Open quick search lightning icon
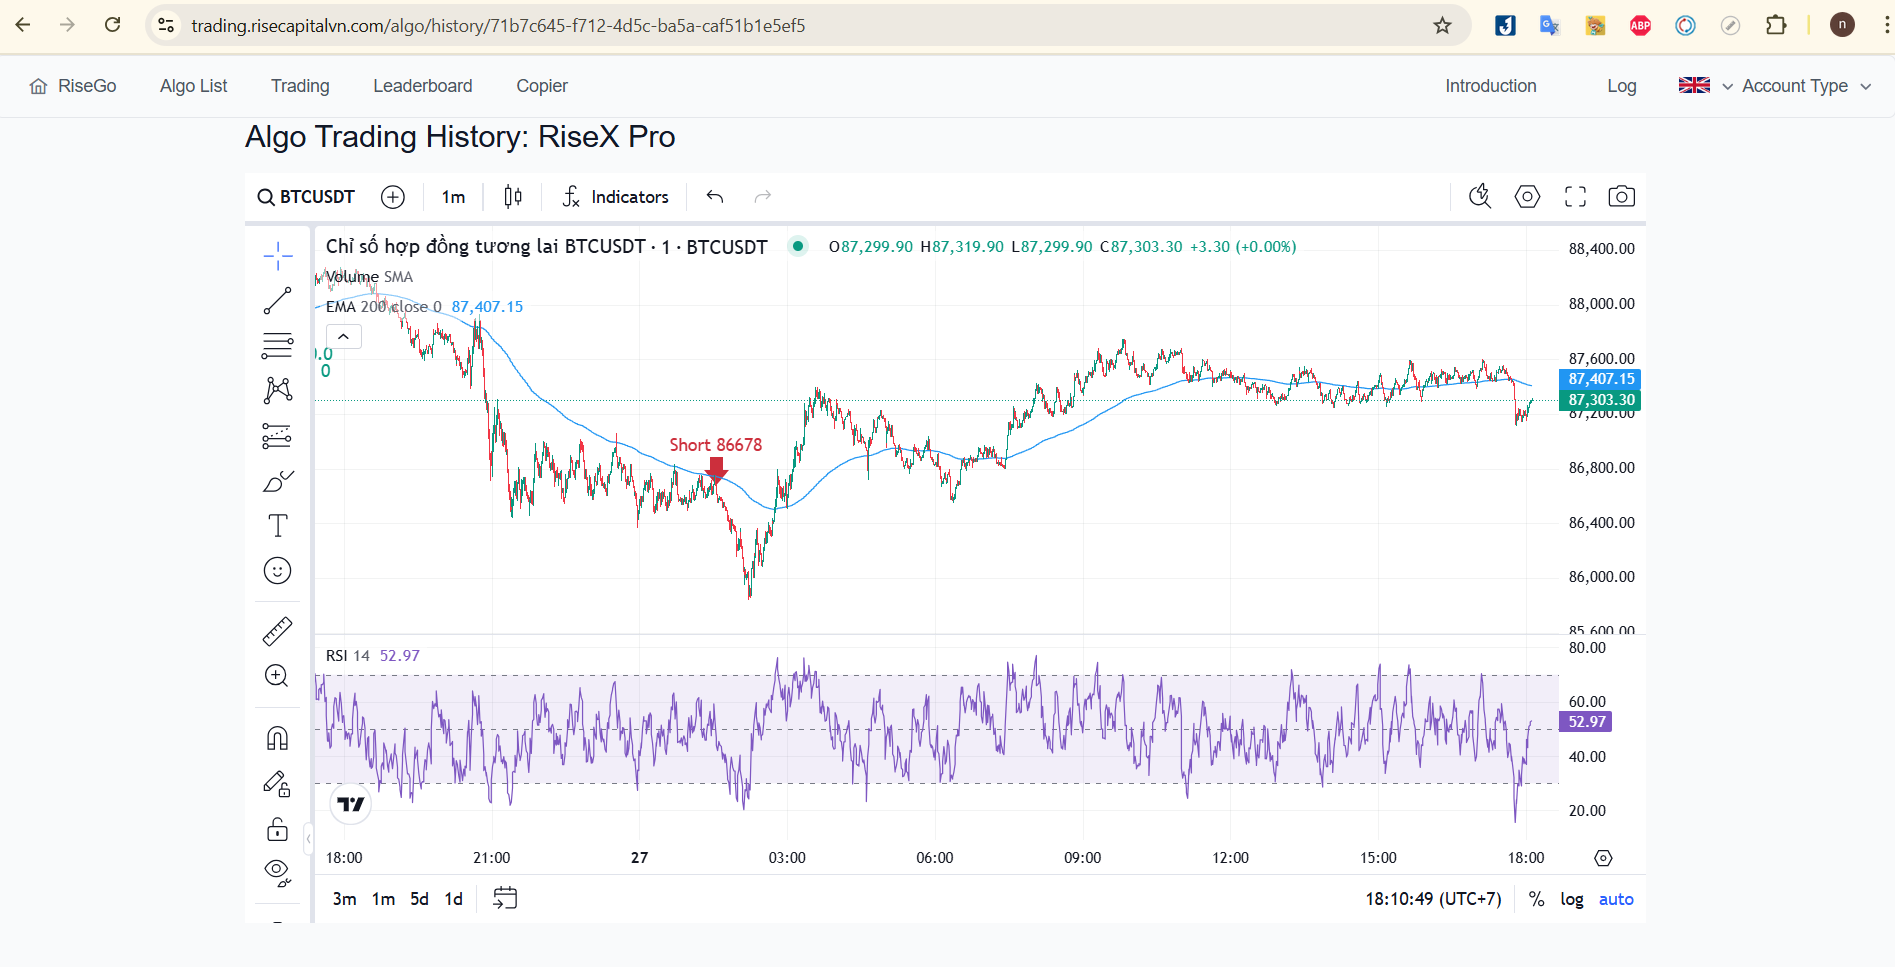This screenshot has width=1895, height=967. (x=1480, y=197)
